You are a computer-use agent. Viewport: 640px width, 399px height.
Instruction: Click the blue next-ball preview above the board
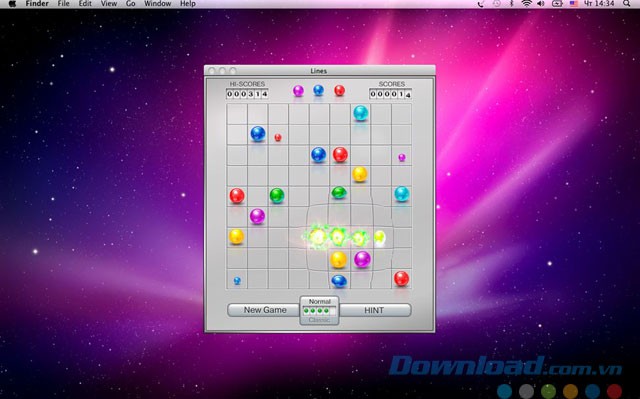pyautogui.click(x=318, y=90)
